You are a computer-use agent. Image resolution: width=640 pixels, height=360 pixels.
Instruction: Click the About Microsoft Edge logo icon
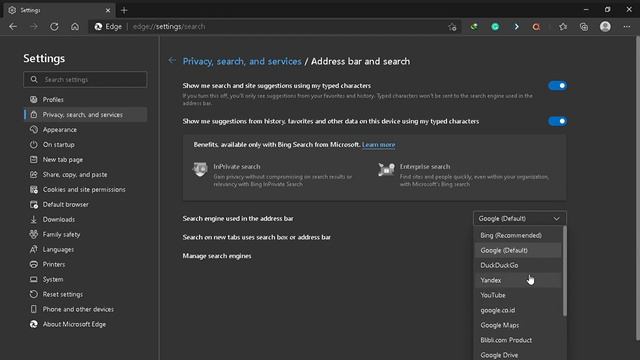33,324
